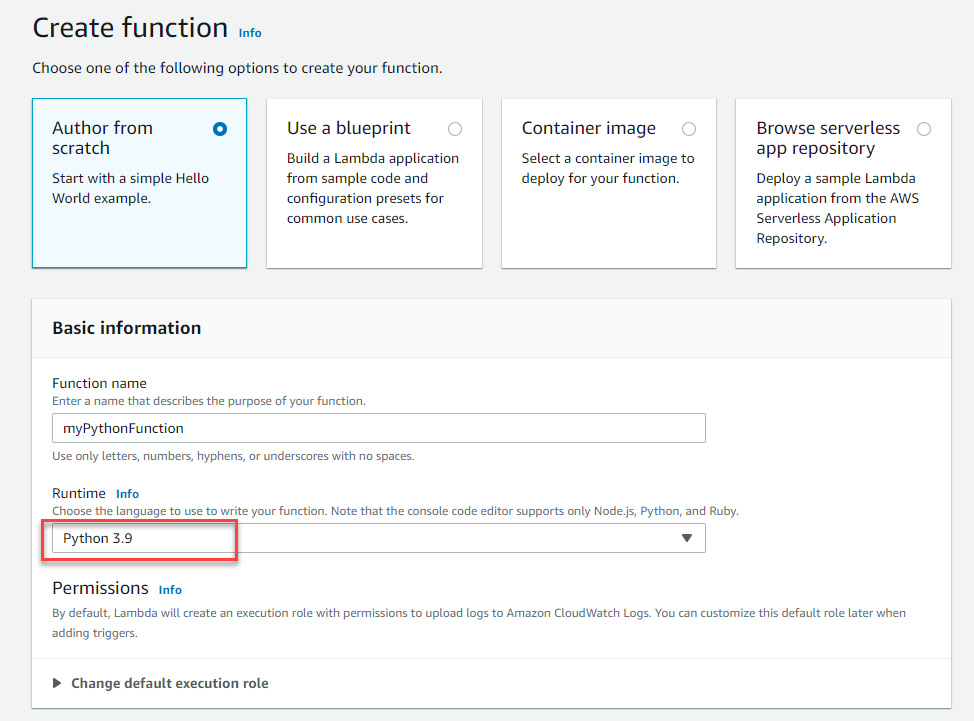Click the serverless app repository card description
Screen dimensions: 974x721
pyautogui.click(x=837, y=208)
